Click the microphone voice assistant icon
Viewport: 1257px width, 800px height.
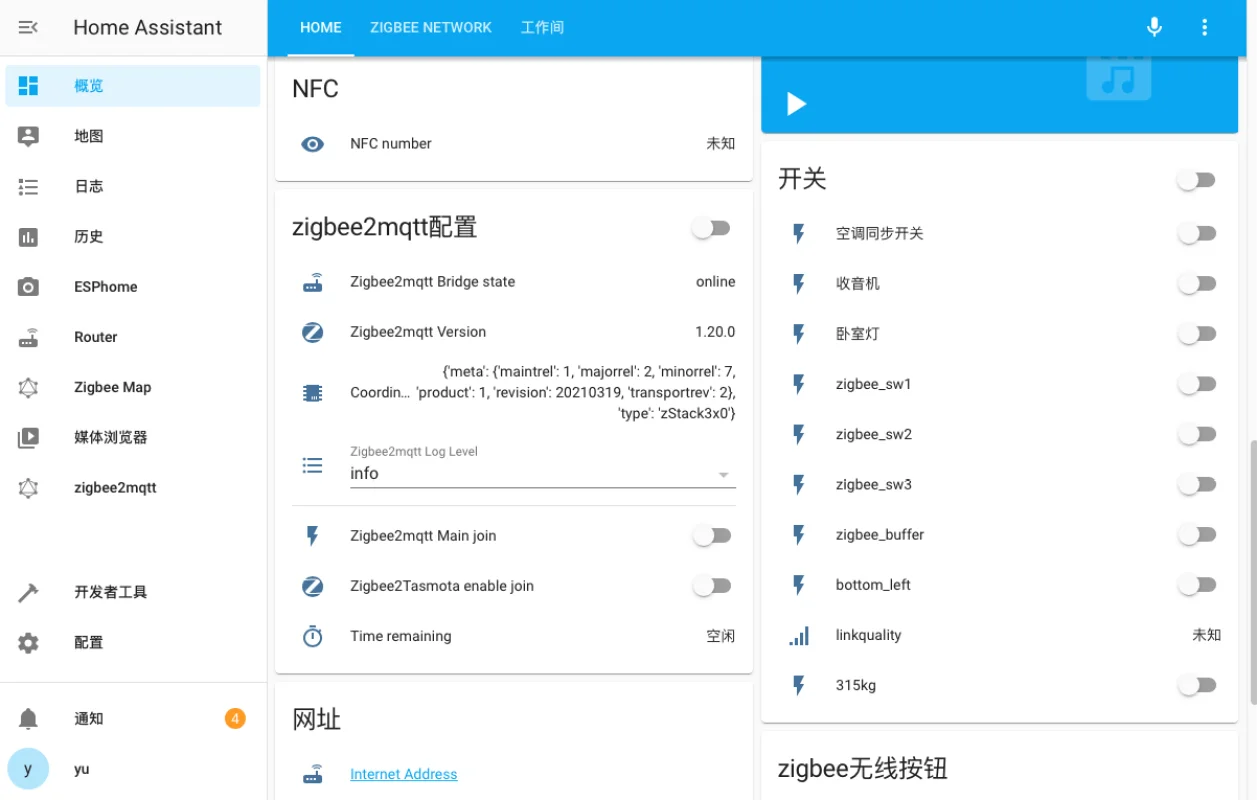[x=1154, y=28]
